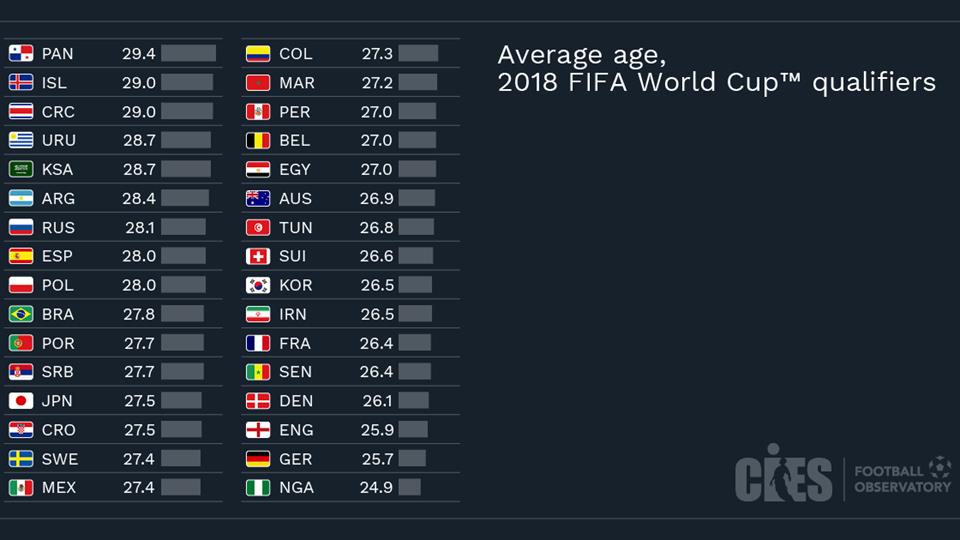Viewport: 960px width, 540px height.
Task: Select the Colombia flag icon
Action: point(258,54)
